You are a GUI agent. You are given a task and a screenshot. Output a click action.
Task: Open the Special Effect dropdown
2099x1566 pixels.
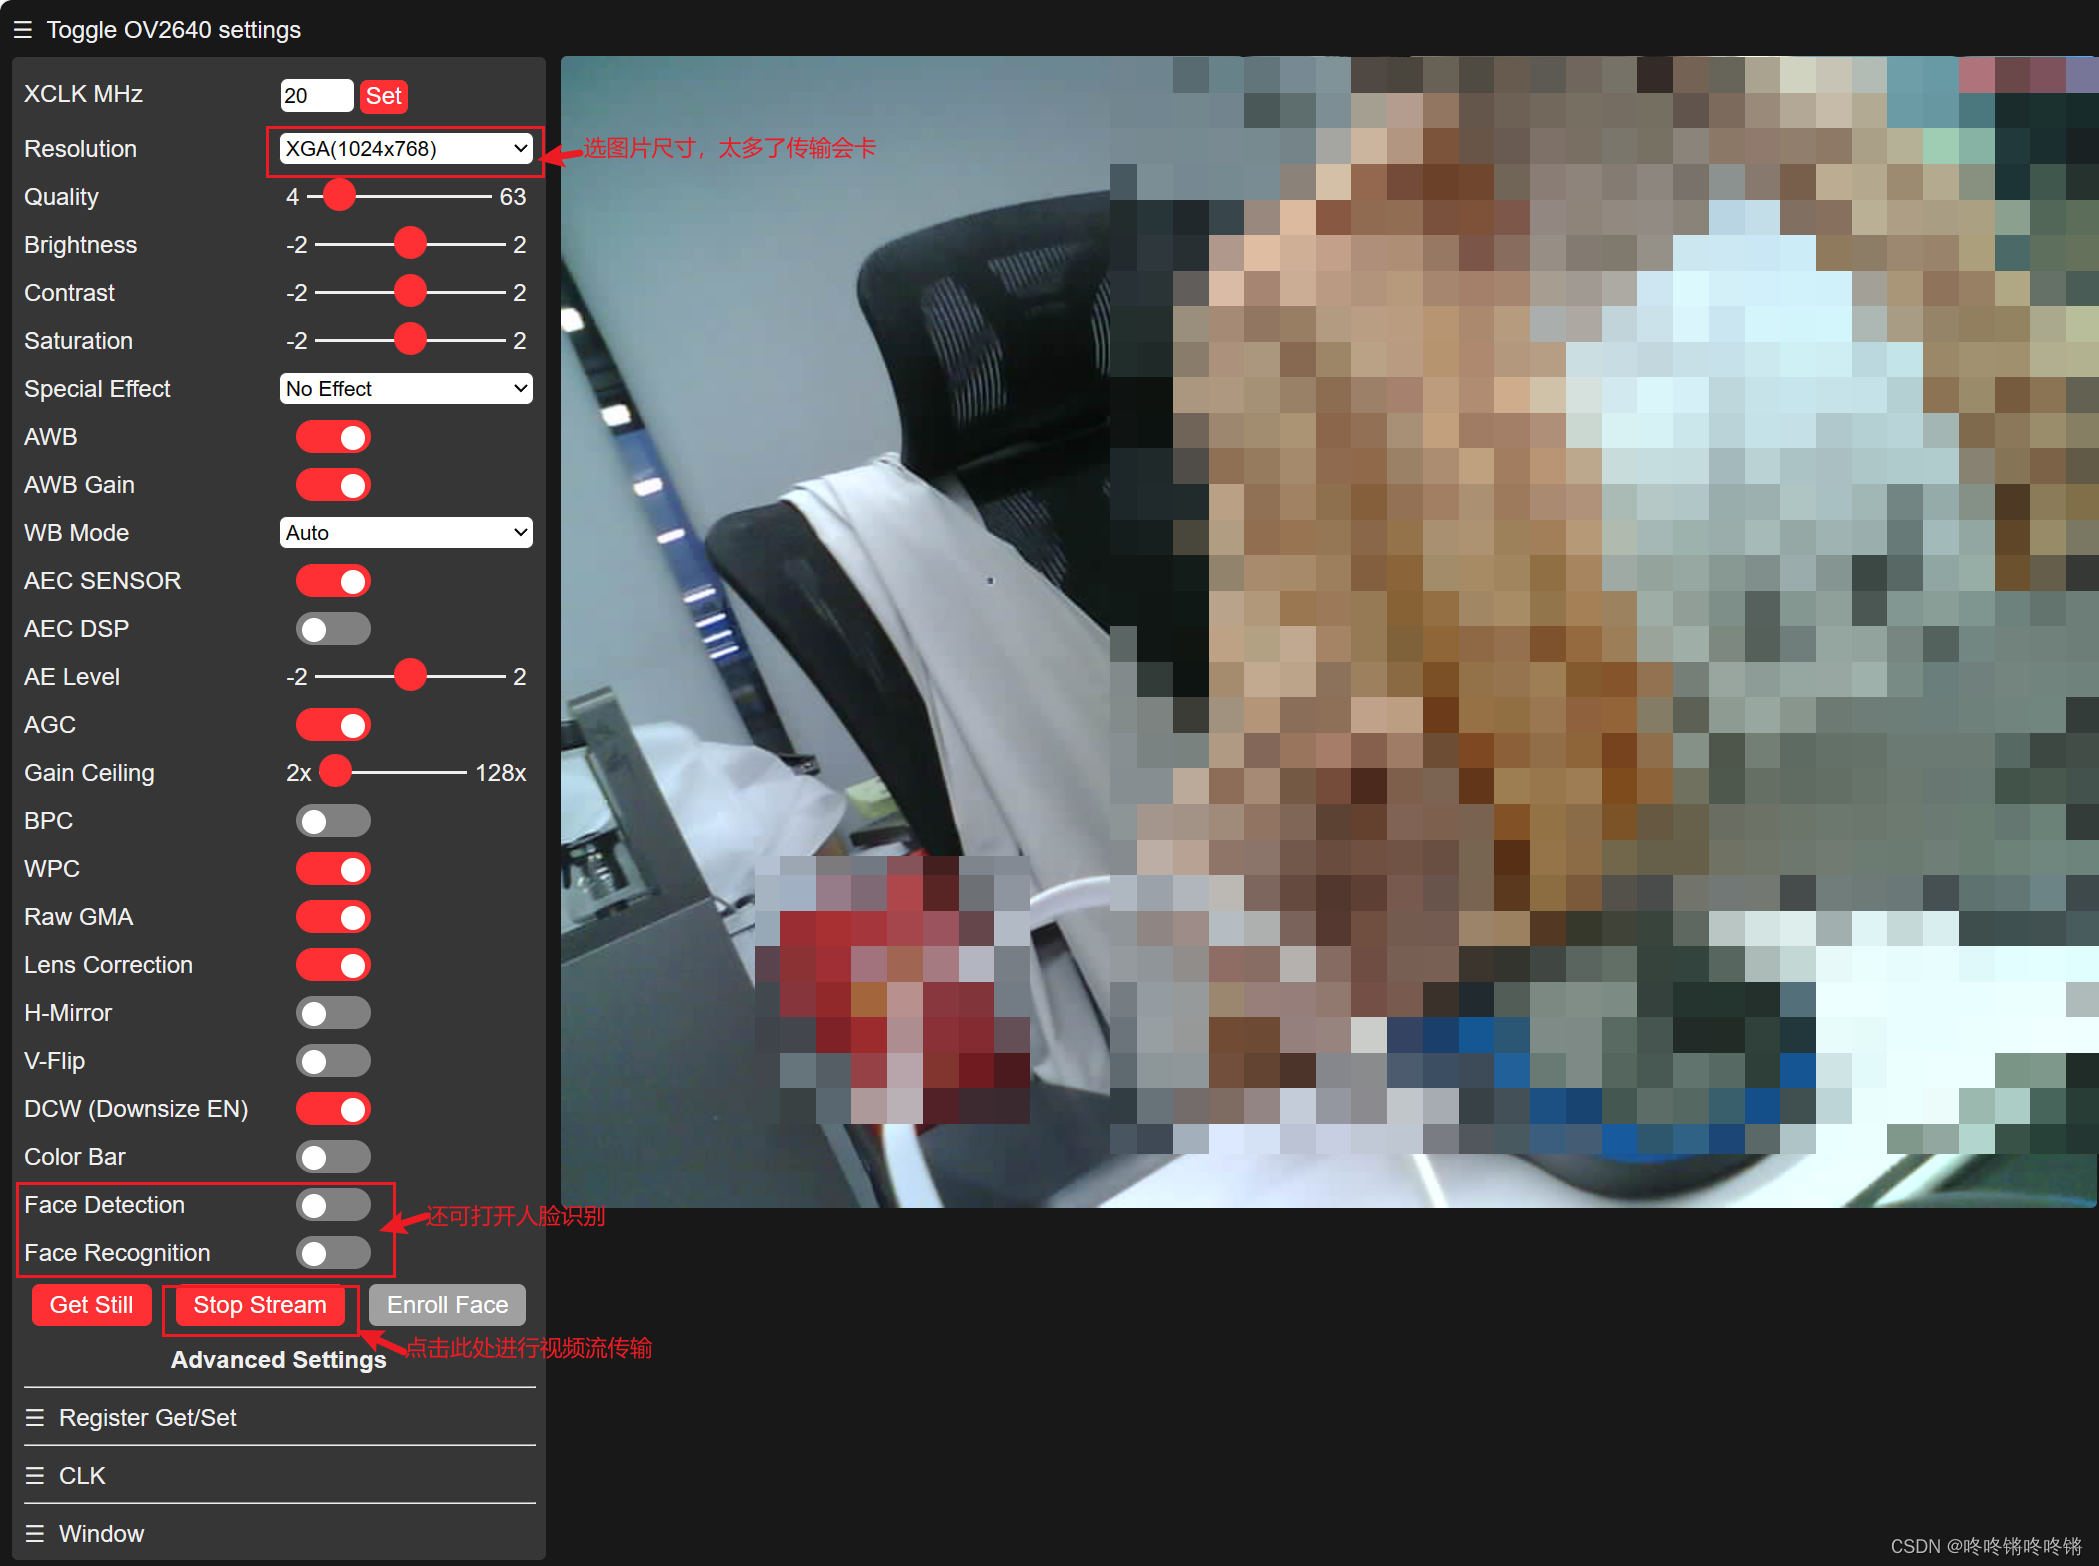point(405,390)
